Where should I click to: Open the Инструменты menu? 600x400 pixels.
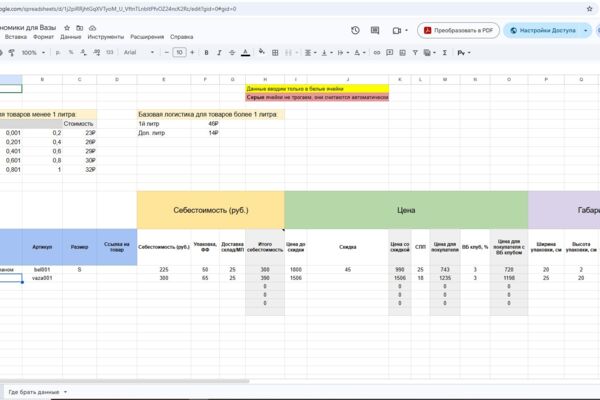(106, 37)
